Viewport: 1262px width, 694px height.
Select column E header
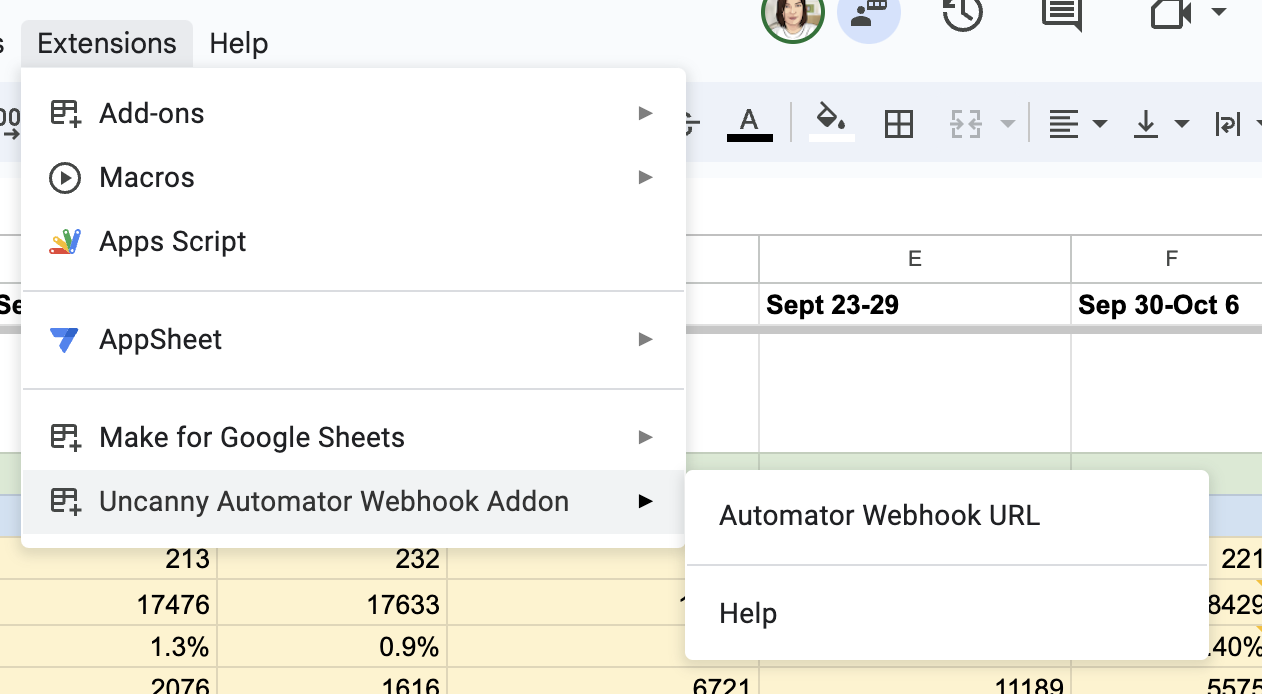pyautogui.click(x=914, y=259)
